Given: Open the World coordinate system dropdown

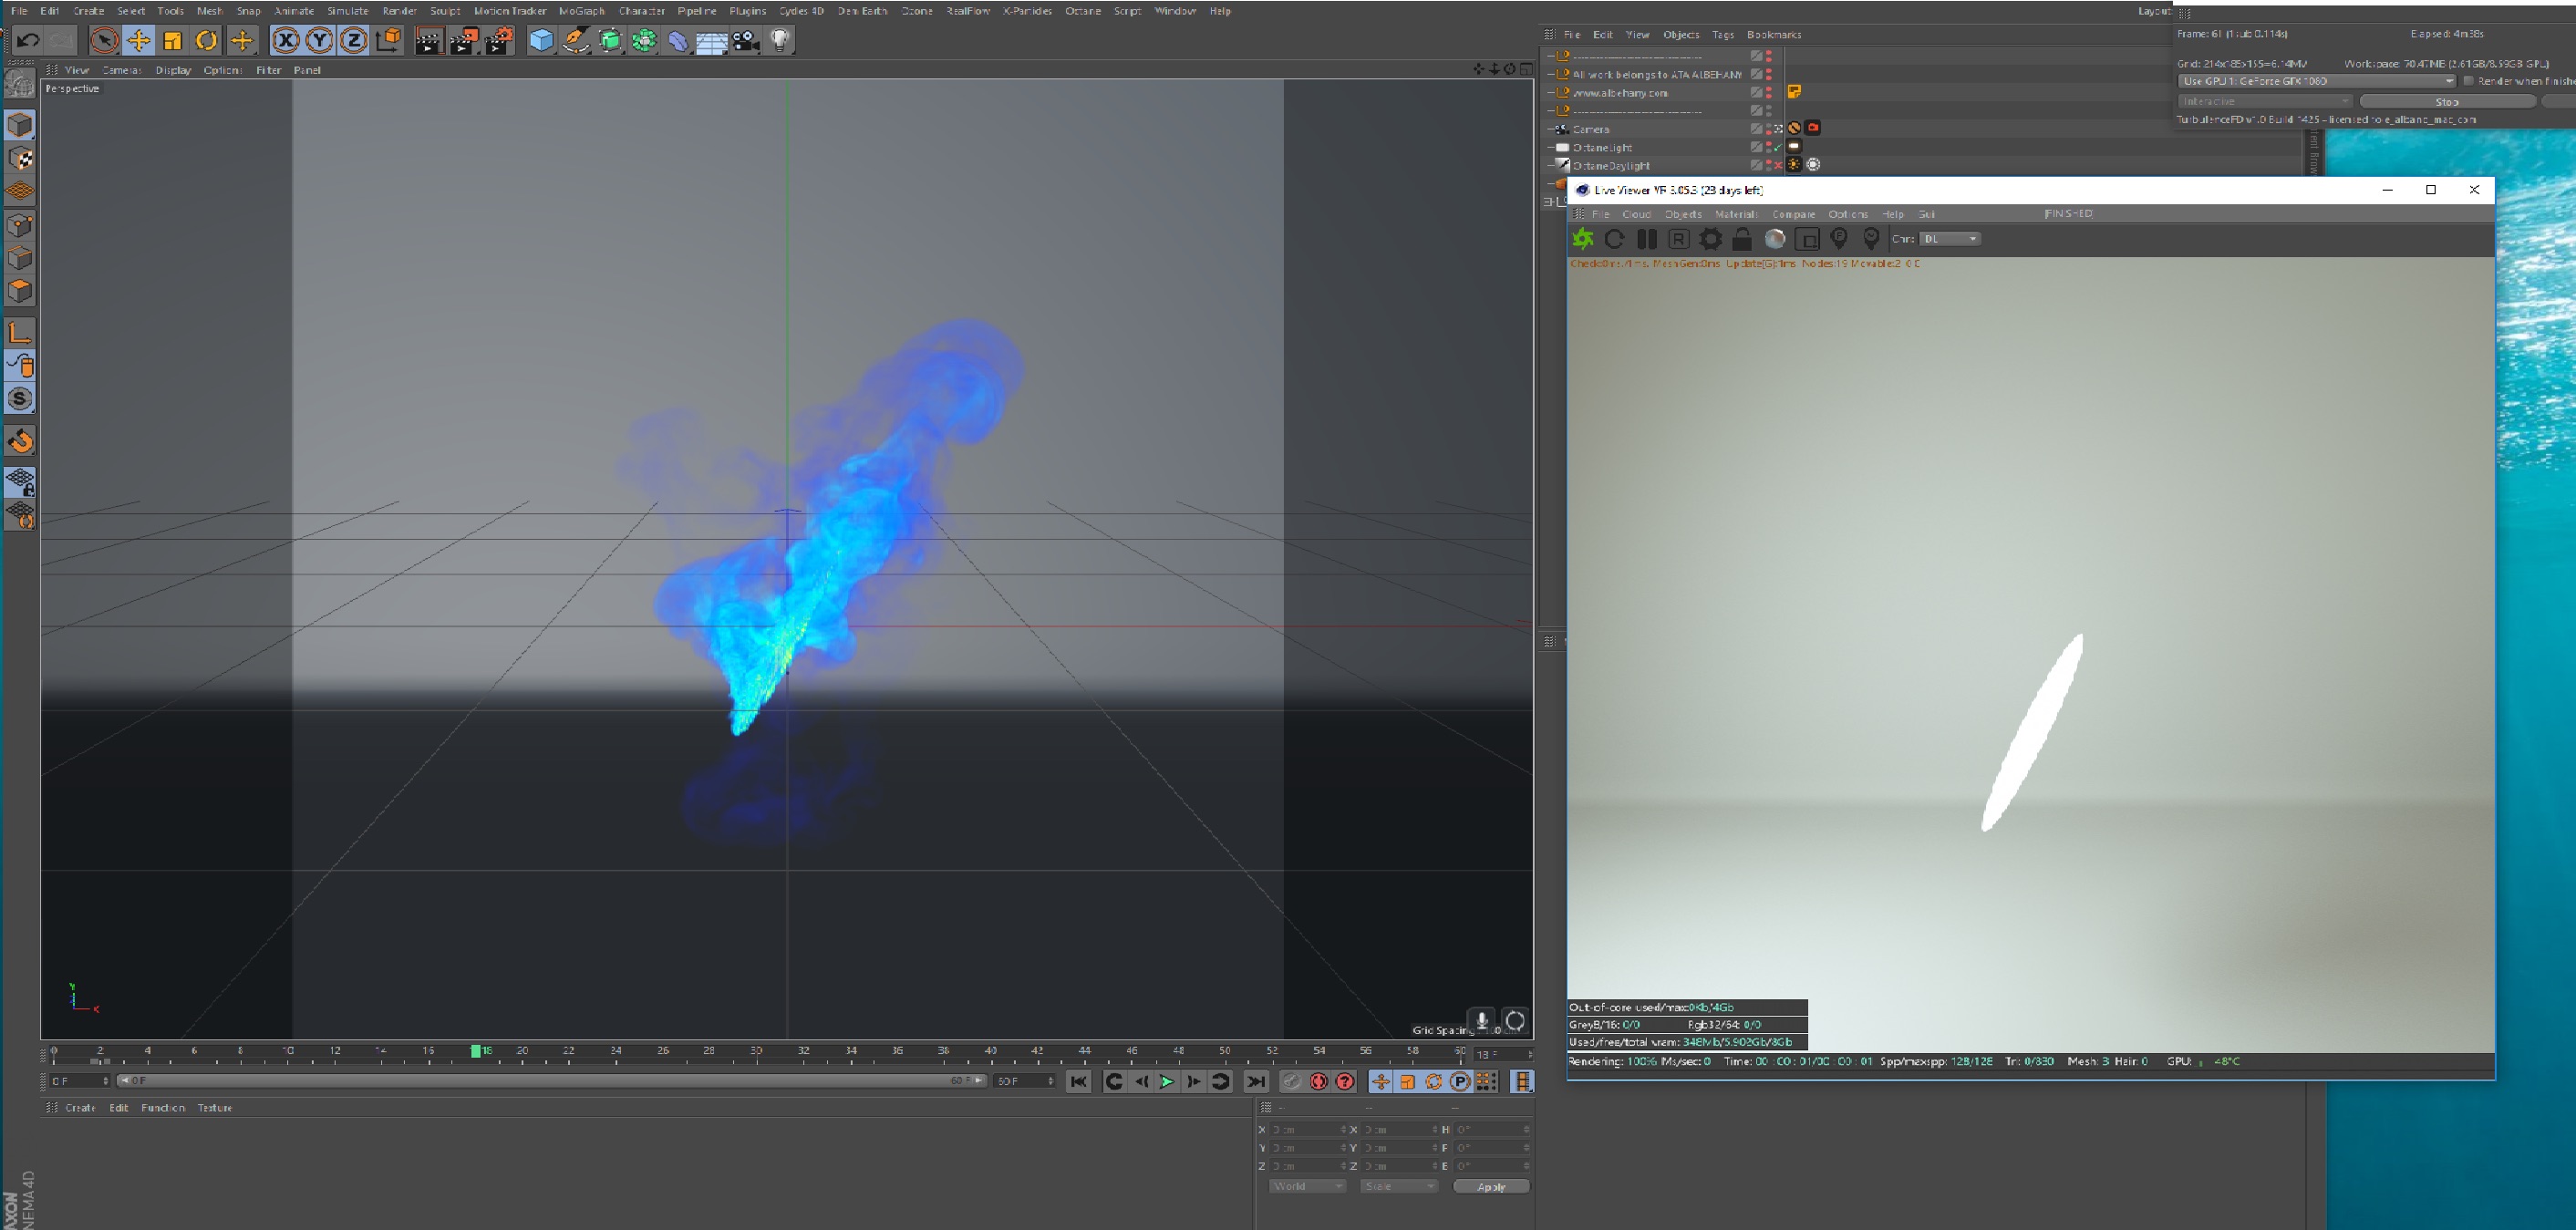Looking at the screenshot, I should (1307, 1186).
